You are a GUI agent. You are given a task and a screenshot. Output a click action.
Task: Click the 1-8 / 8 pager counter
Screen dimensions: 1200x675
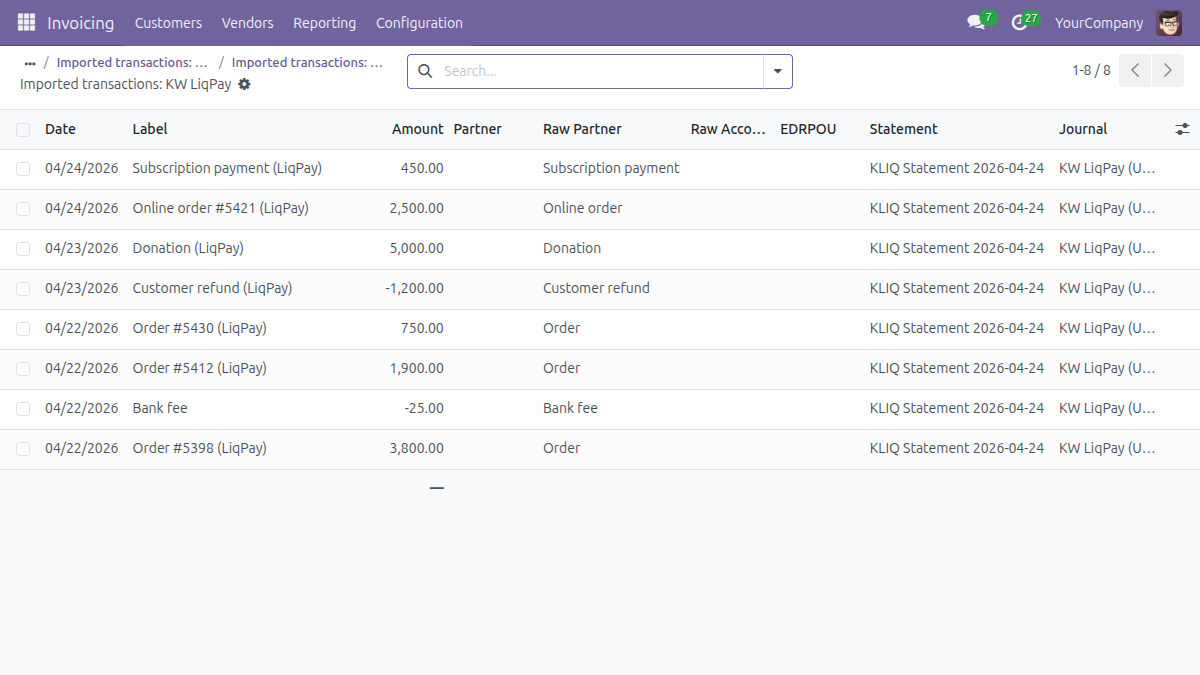pyautogui.click(x=1091, y=70)
